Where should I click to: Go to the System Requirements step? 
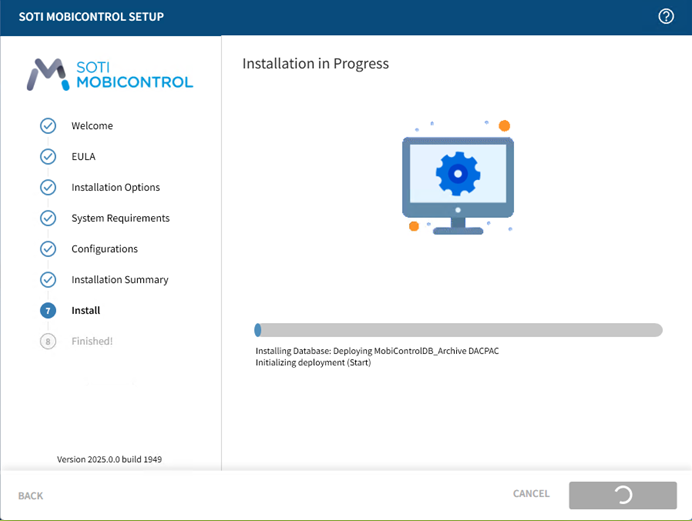120,218
